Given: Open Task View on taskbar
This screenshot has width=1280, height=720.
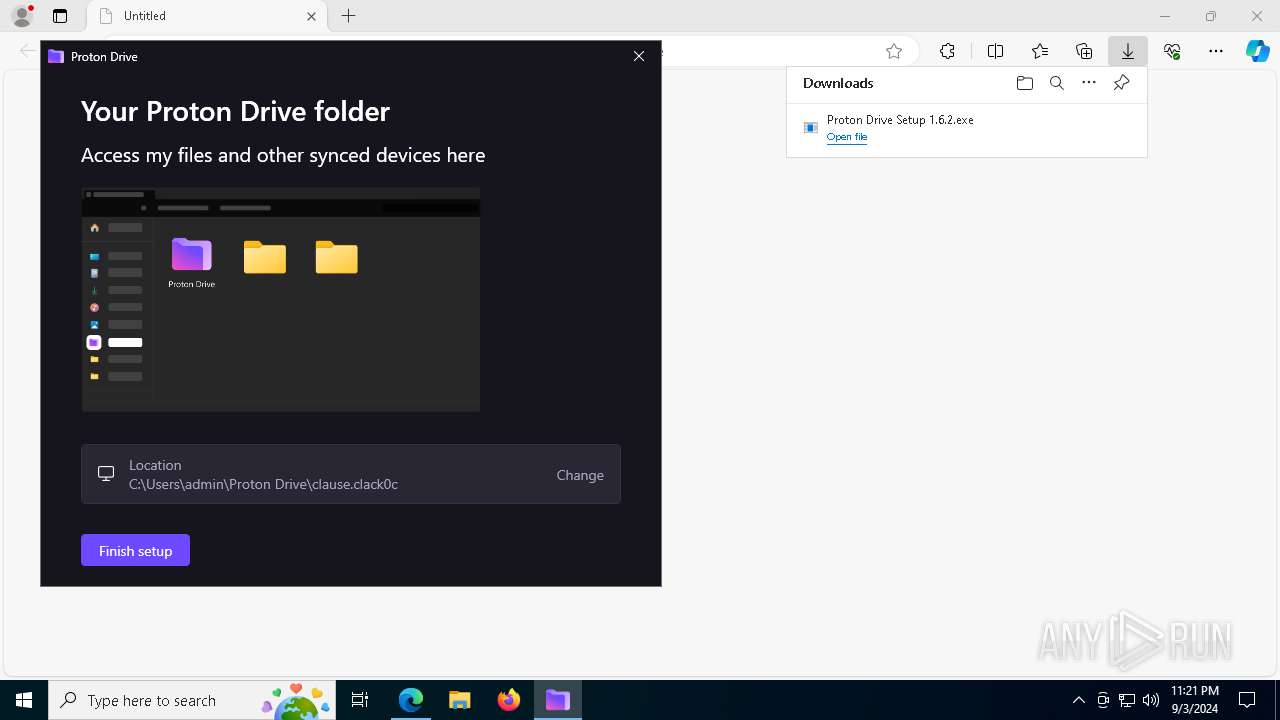Looking at the screenshot, I should pyautogui.click(x=361, y=700).
